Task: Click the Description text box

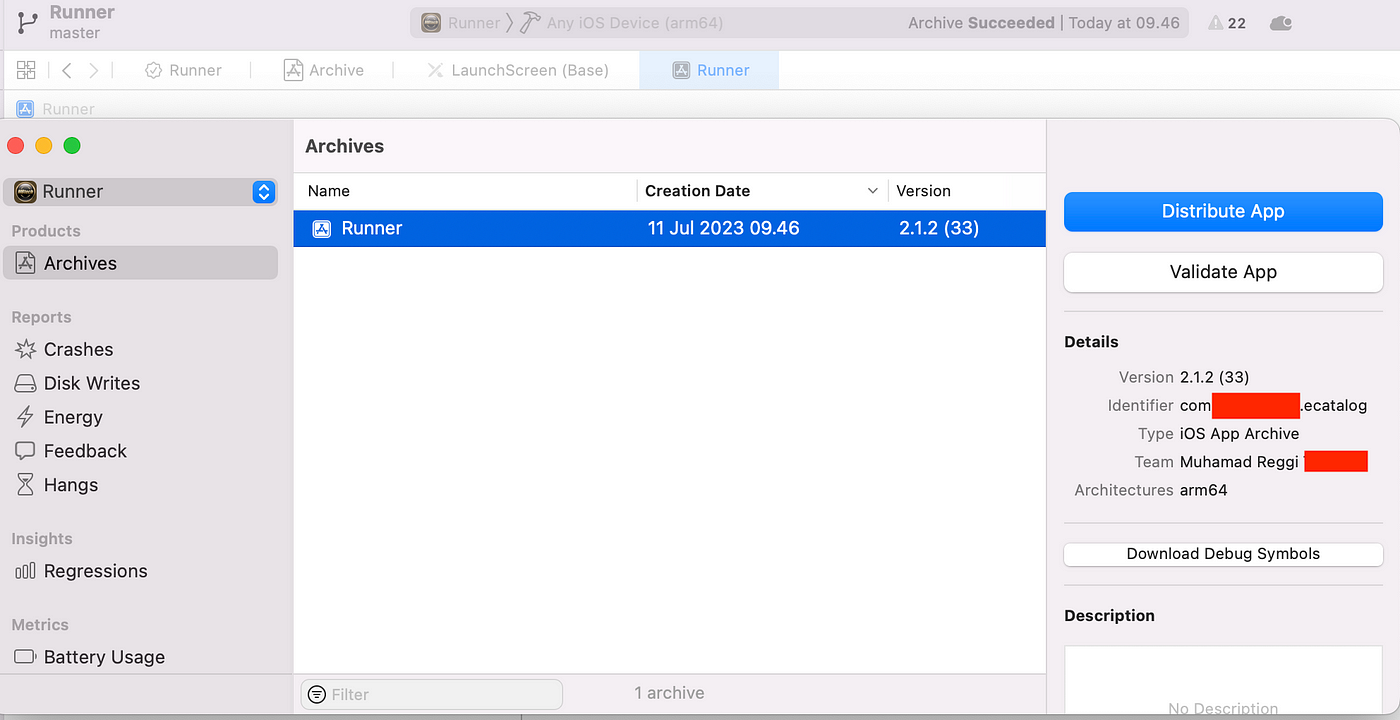Action: click(x=1223, y=680)
